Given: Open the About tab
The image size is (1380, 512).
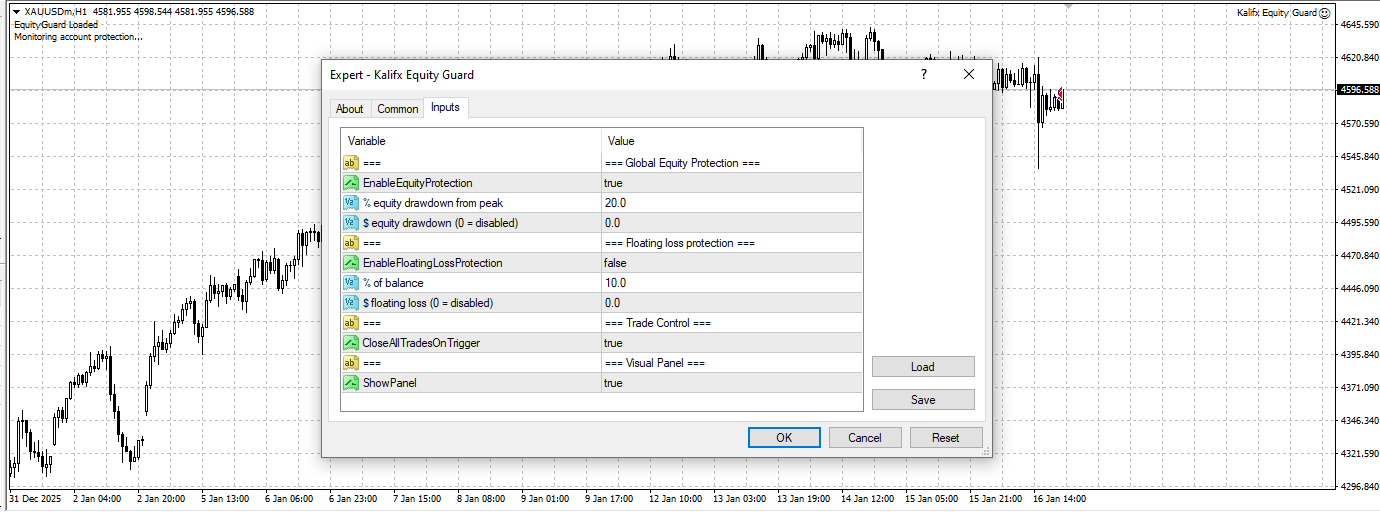Looking at the screenshot, I should coord(350,109).
